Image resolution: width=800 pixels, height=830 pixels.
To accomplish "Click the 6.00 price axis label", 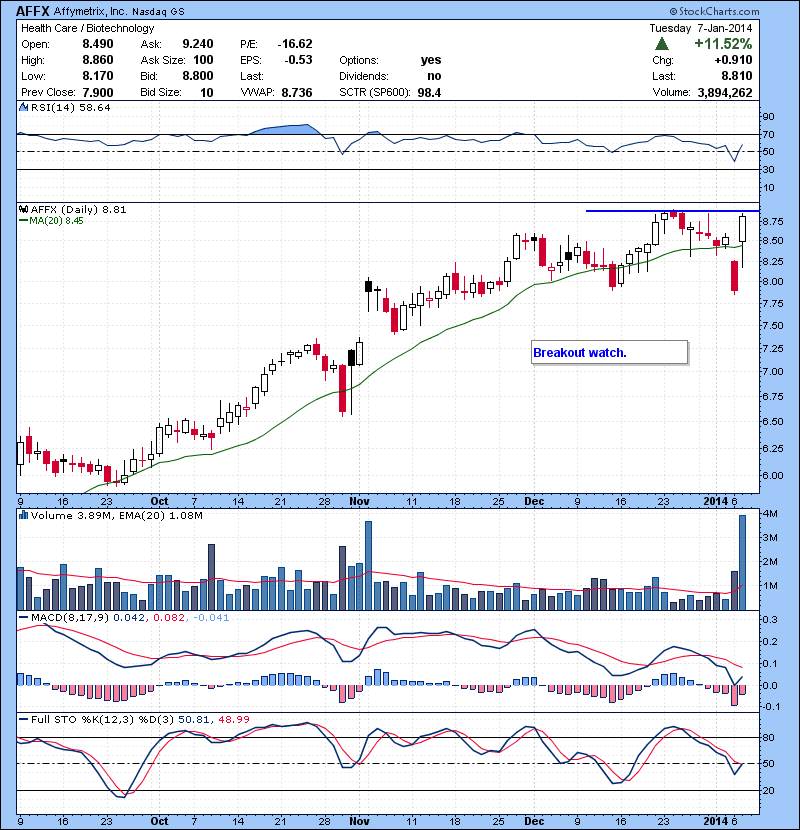I will (772, 475).
